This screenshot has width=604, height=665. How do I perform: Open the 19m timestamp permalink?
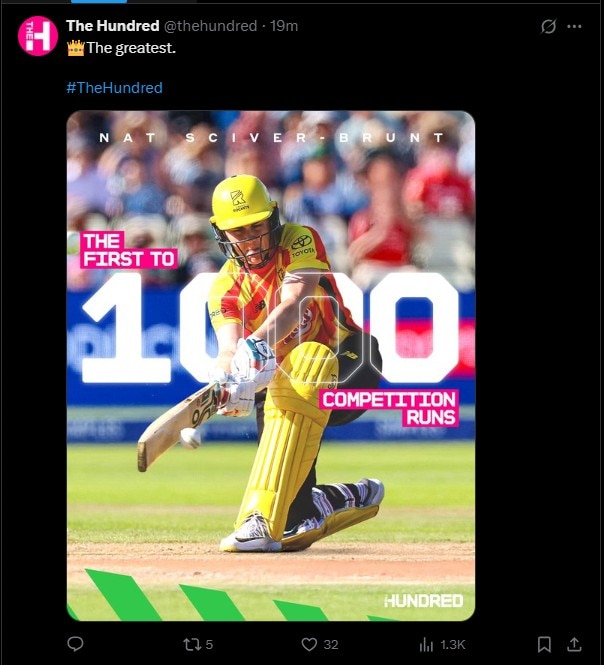pos(284,26)
